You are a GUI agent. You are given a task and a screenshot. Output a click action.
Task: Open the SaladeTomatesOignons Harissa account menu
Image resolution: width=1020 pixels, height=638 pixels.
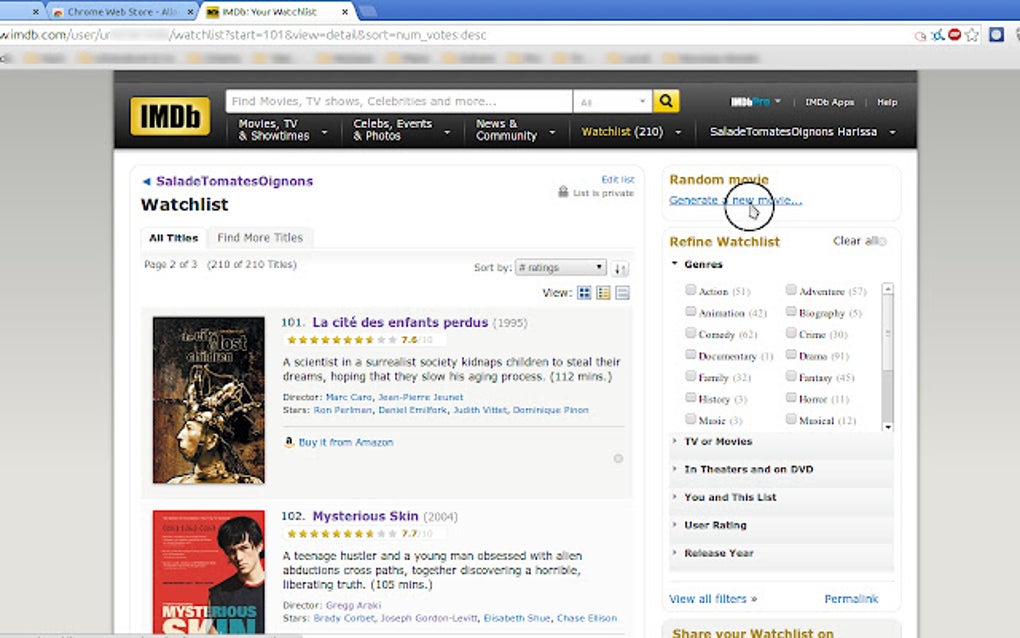pos(802,131)
